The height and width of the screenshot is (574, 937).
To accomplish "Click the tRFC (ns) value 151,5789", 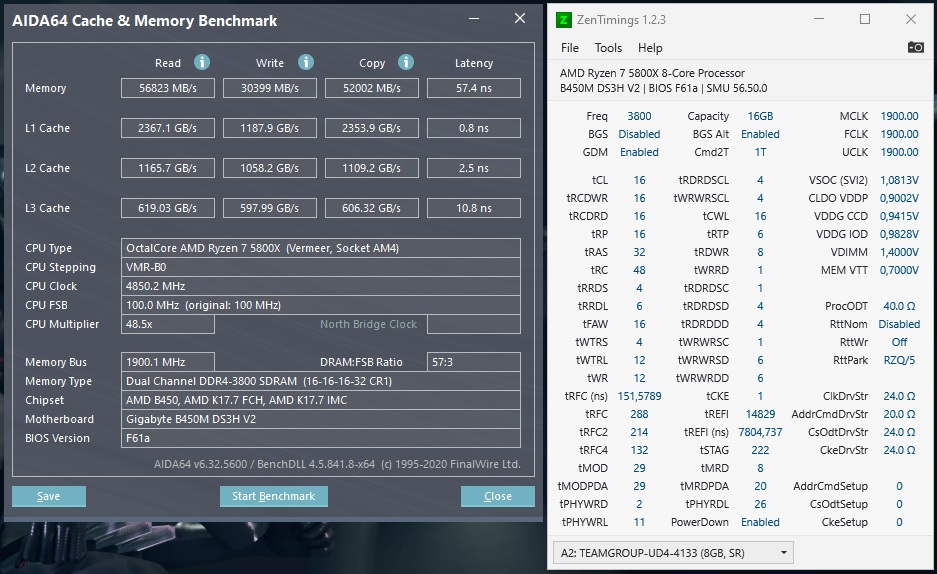I will tap(639, 396).
